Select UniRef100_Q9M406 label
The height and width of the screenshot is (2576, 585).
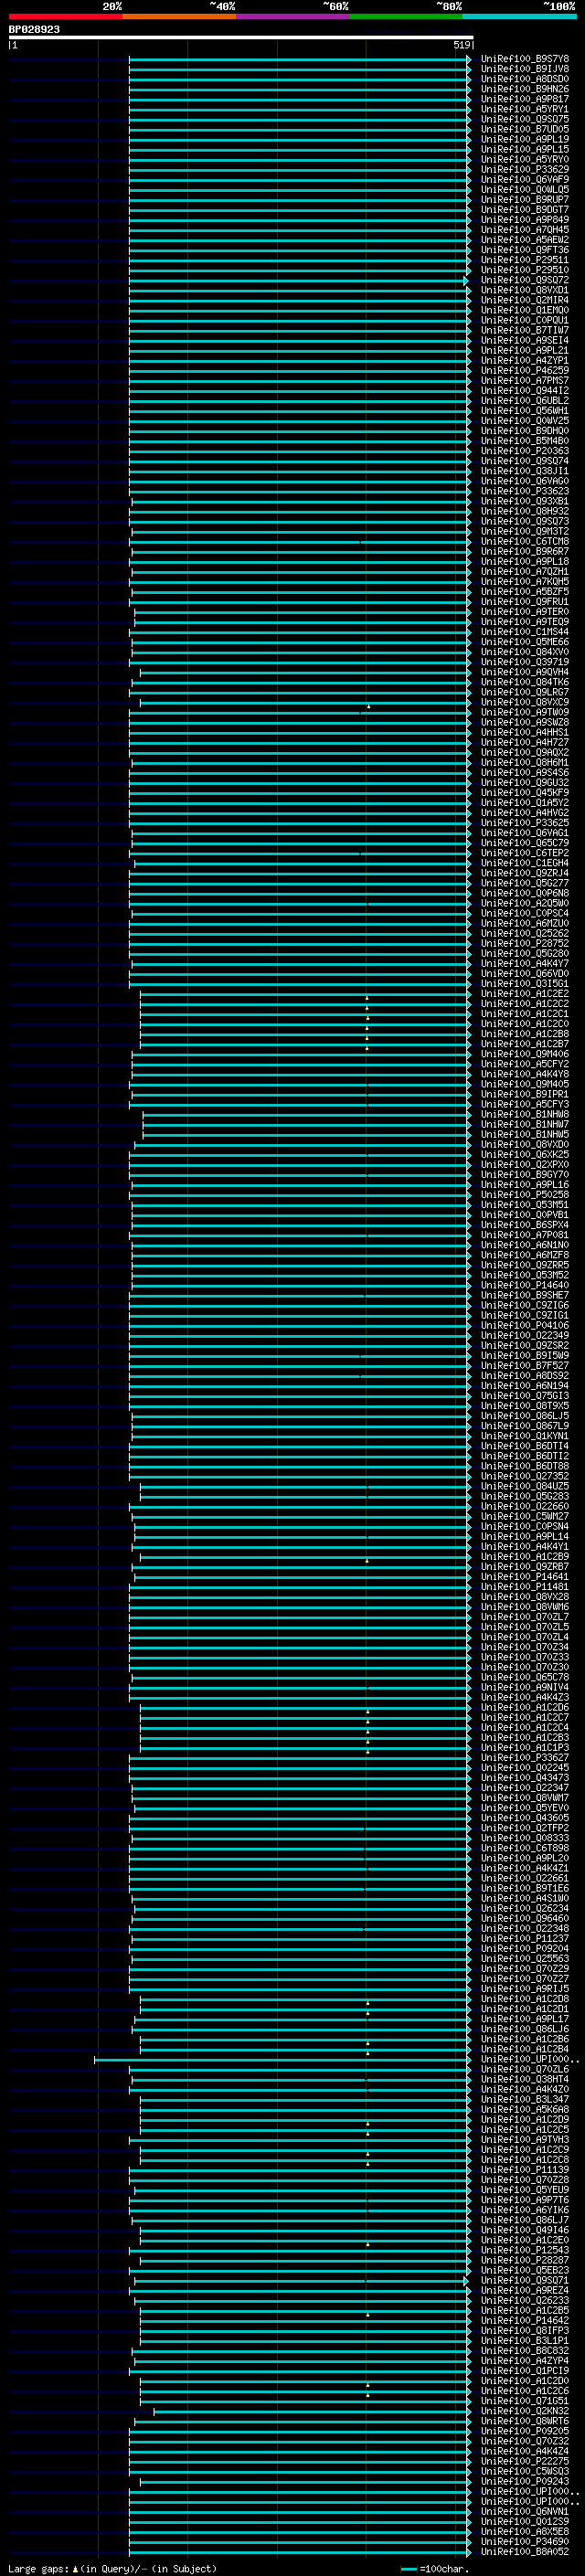coord(524,1054)
